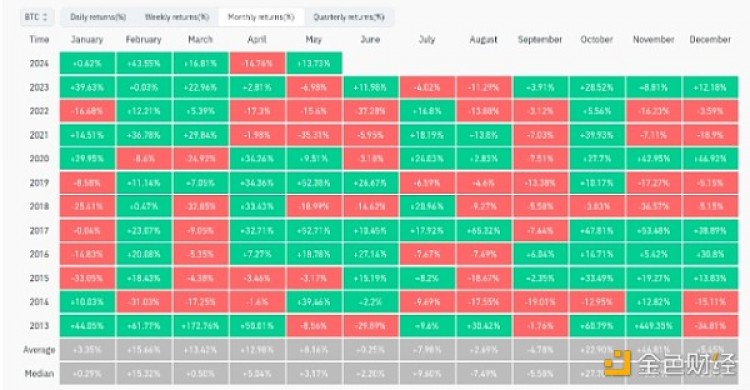The image size is (750, 390).
Task: Click the 2017 August +65.32% cell
Action: (x=484, y=231)
